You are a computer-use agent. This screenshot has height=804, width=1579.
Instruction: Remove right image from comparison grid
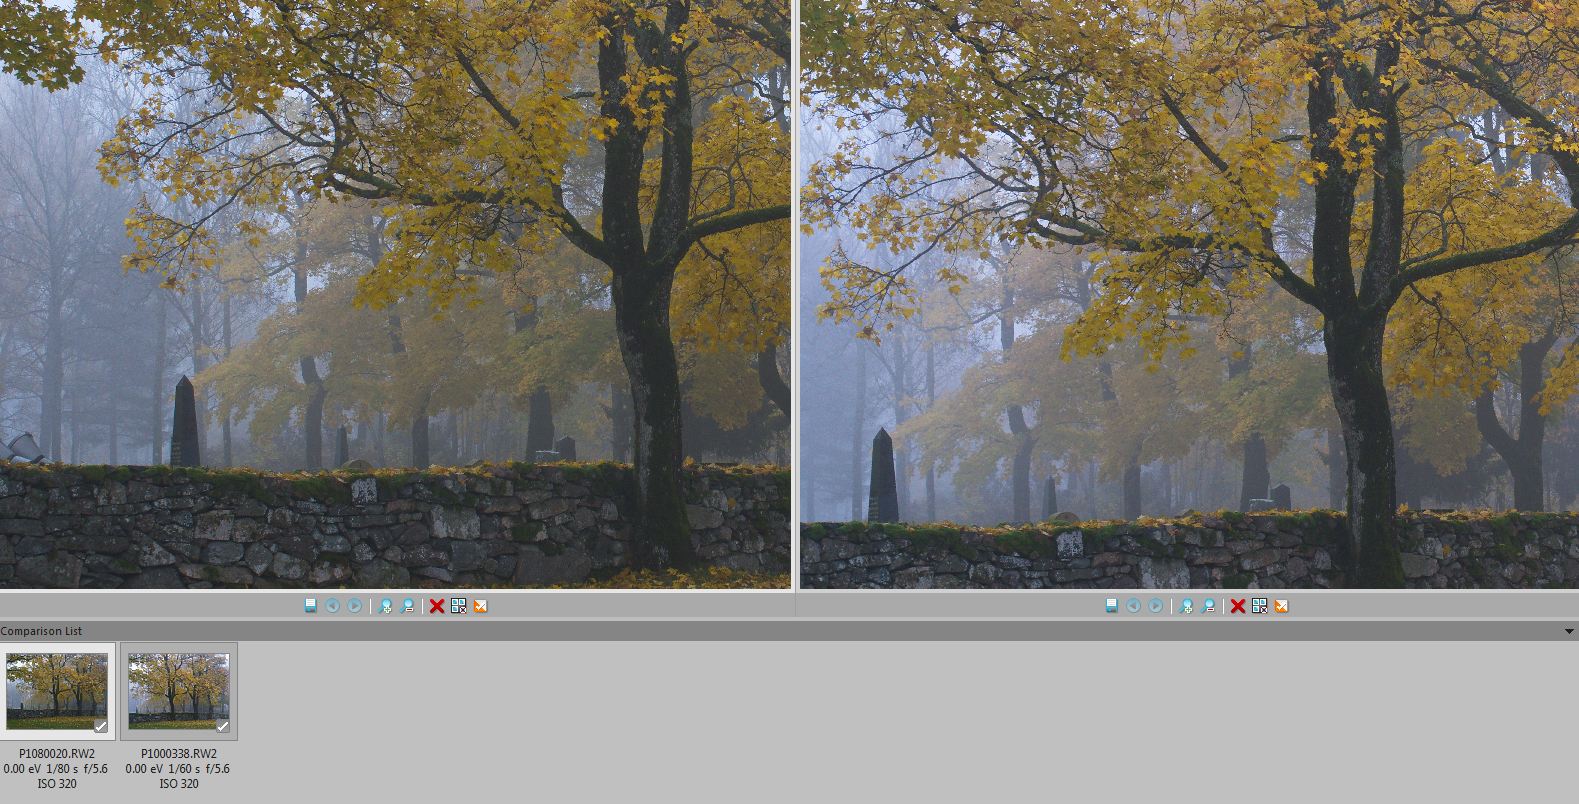1260,606
